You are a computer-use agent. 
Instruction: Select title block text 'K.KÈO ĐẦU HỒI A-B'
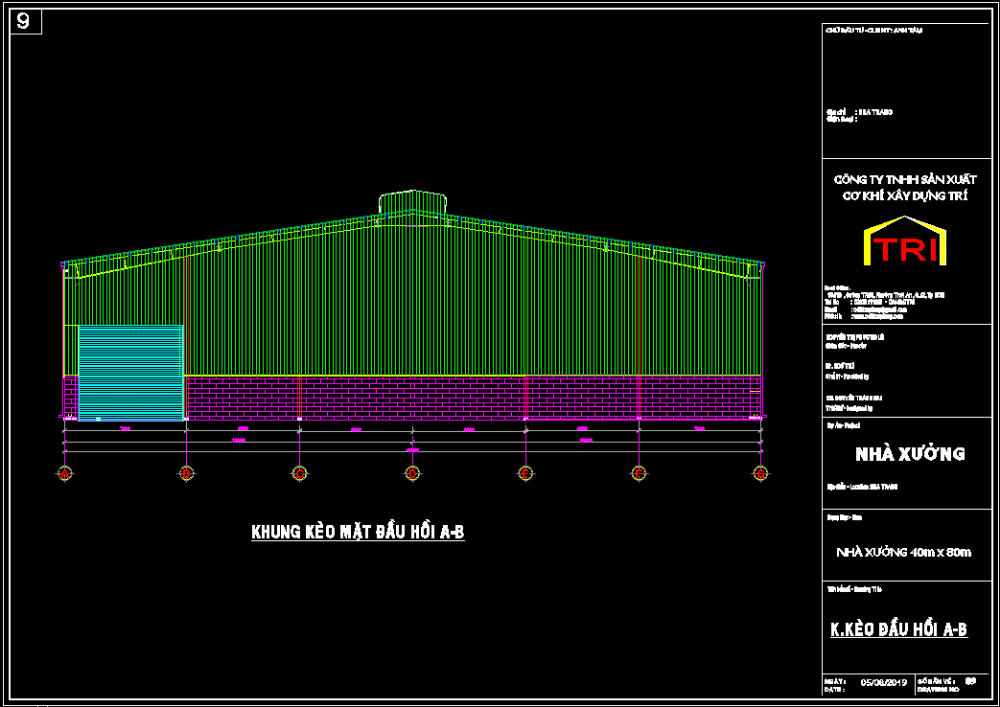click(x=899, y=630)
